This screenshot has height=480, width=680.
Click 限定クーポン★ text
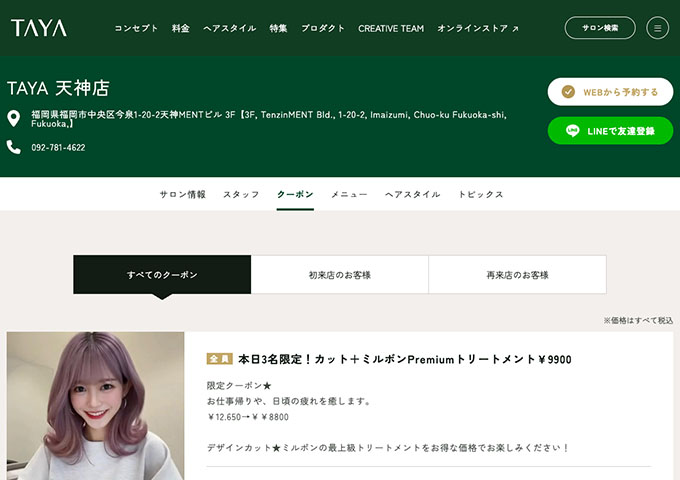coord(239,385)
